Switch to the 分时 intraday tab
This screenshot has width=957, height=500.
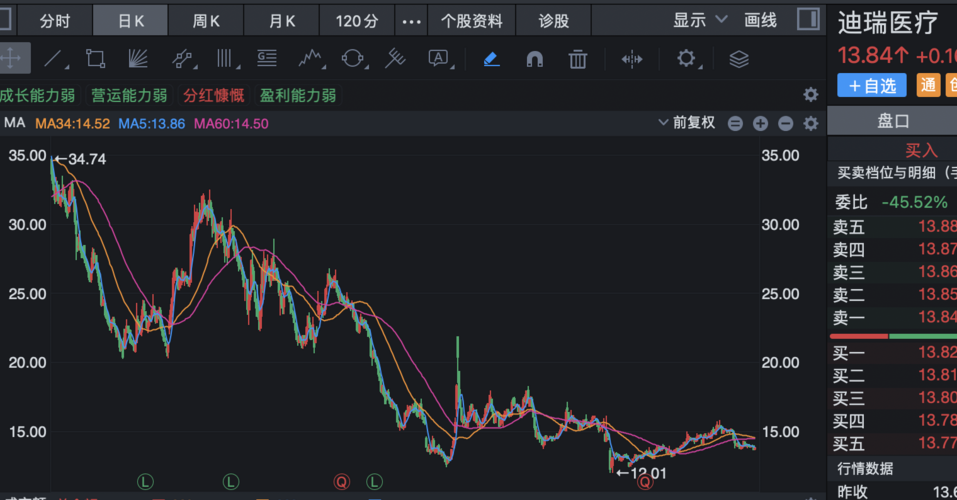55,20
